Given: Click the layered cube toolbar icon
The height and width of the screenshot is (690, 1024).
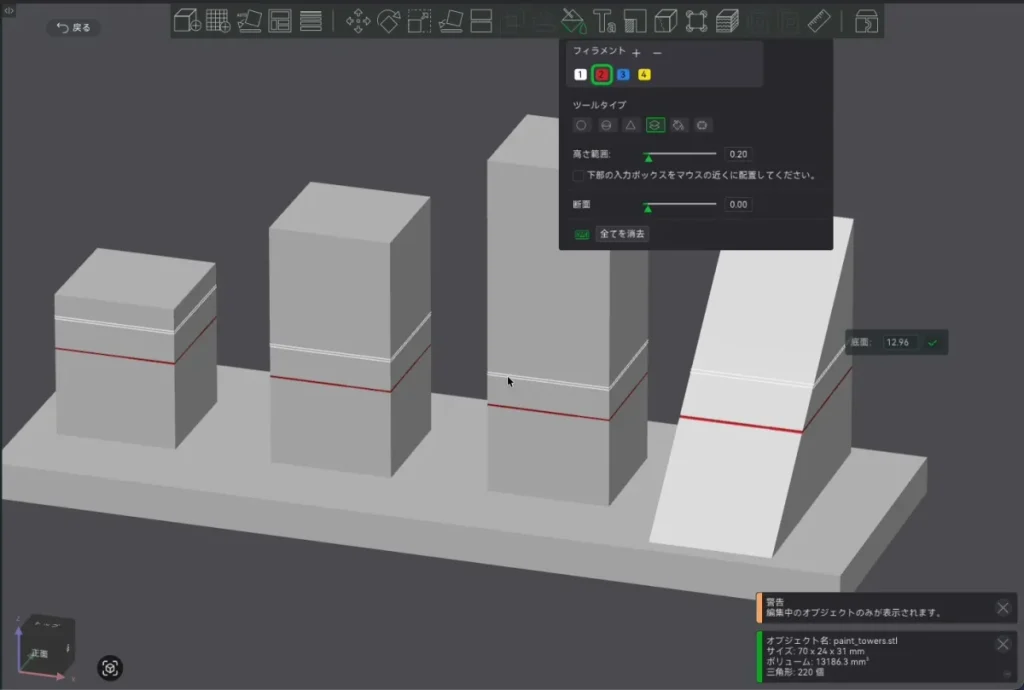Looking at the screenshot, I should tap(727, 21).
